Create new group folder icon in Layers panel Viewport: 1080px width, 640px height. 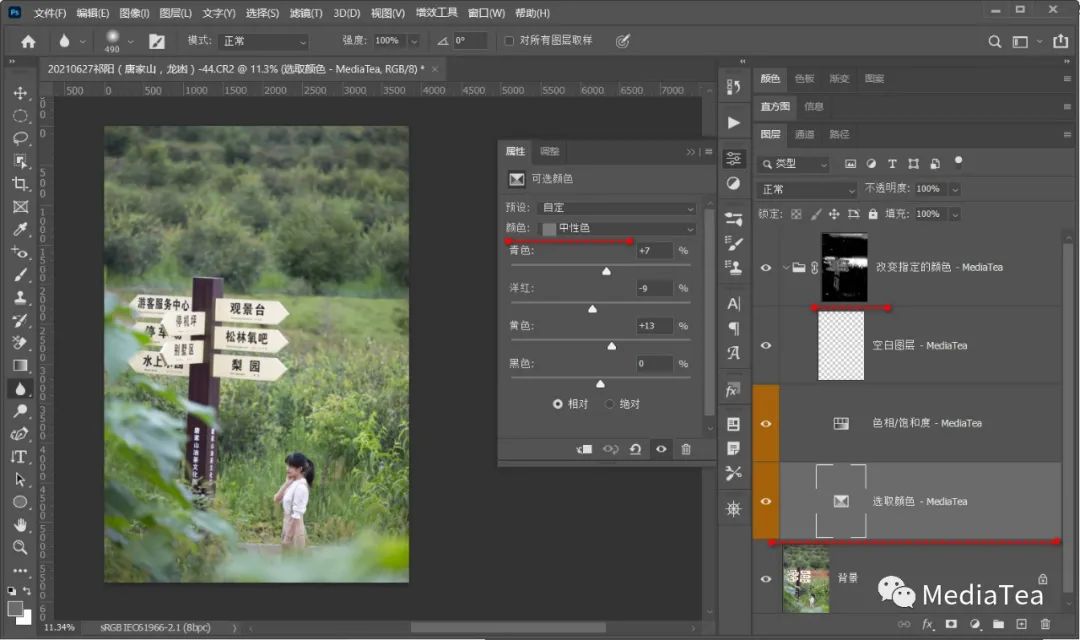pyautogui.click(x=998, y=624)
